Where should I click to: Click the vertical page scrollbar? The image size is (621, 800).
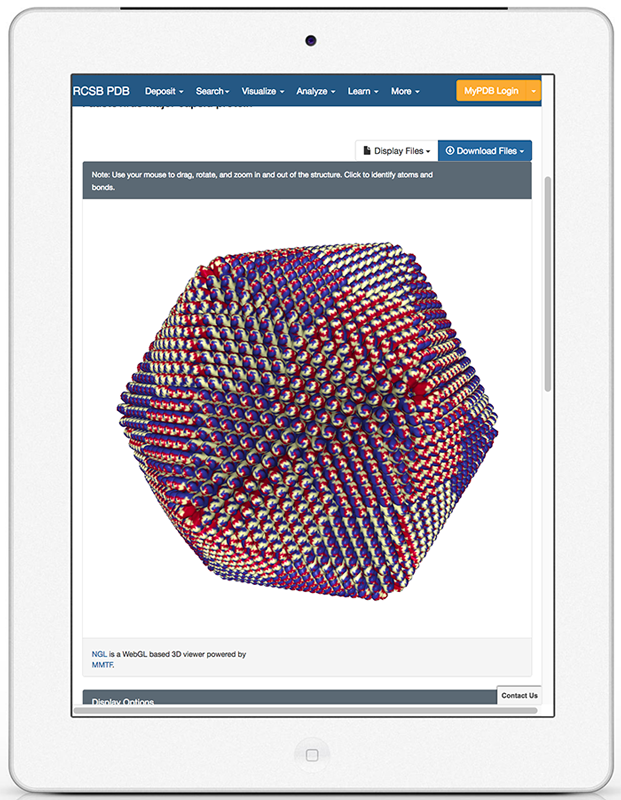[548, 284]
